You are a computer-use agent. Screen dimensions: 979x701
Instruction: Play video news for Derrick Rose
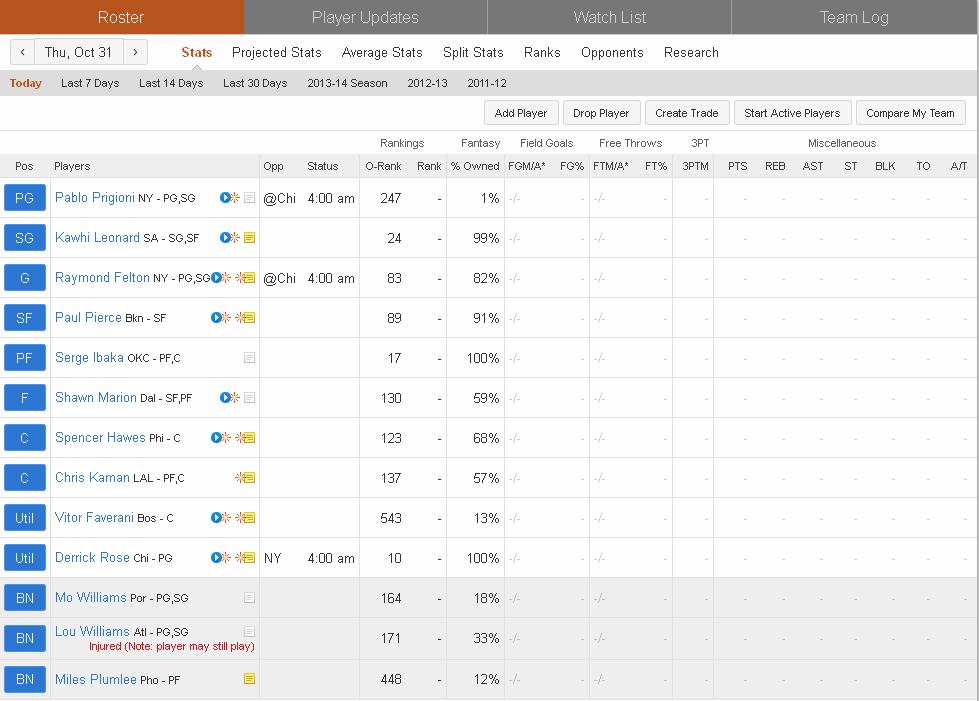(217, 557)
